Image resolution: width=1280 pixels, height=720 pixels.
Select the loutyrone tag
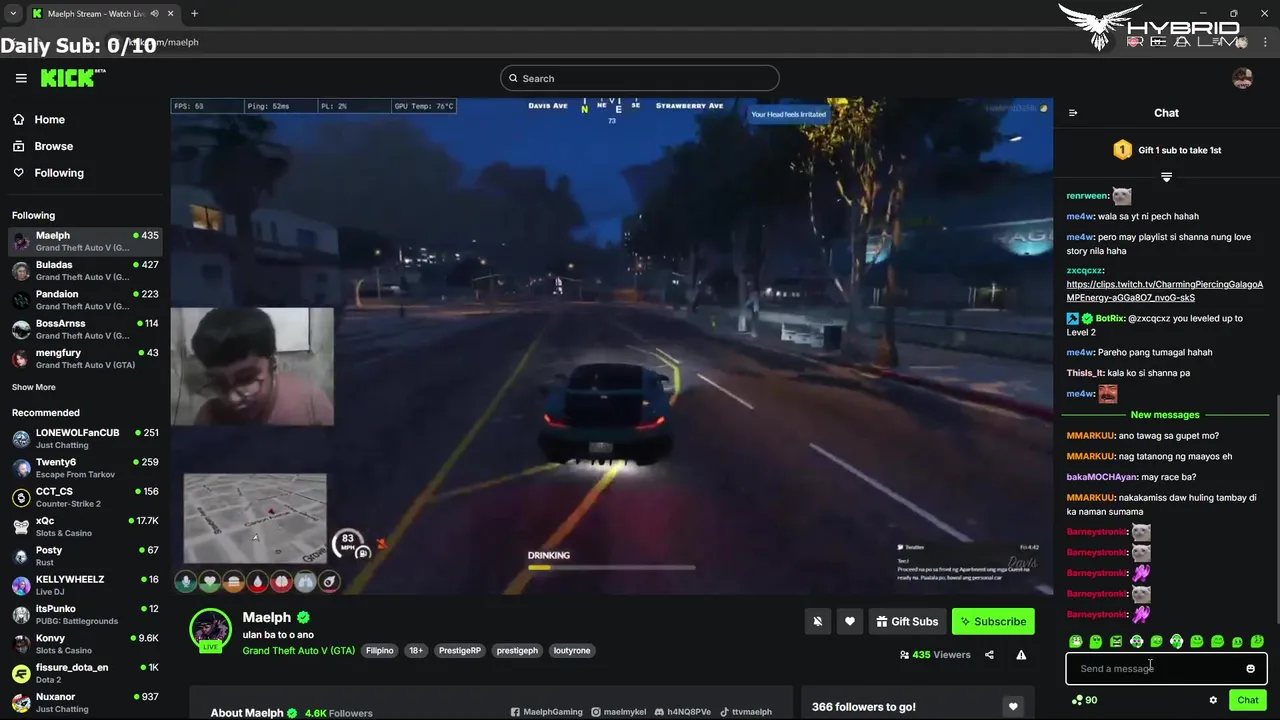[572, 650]
